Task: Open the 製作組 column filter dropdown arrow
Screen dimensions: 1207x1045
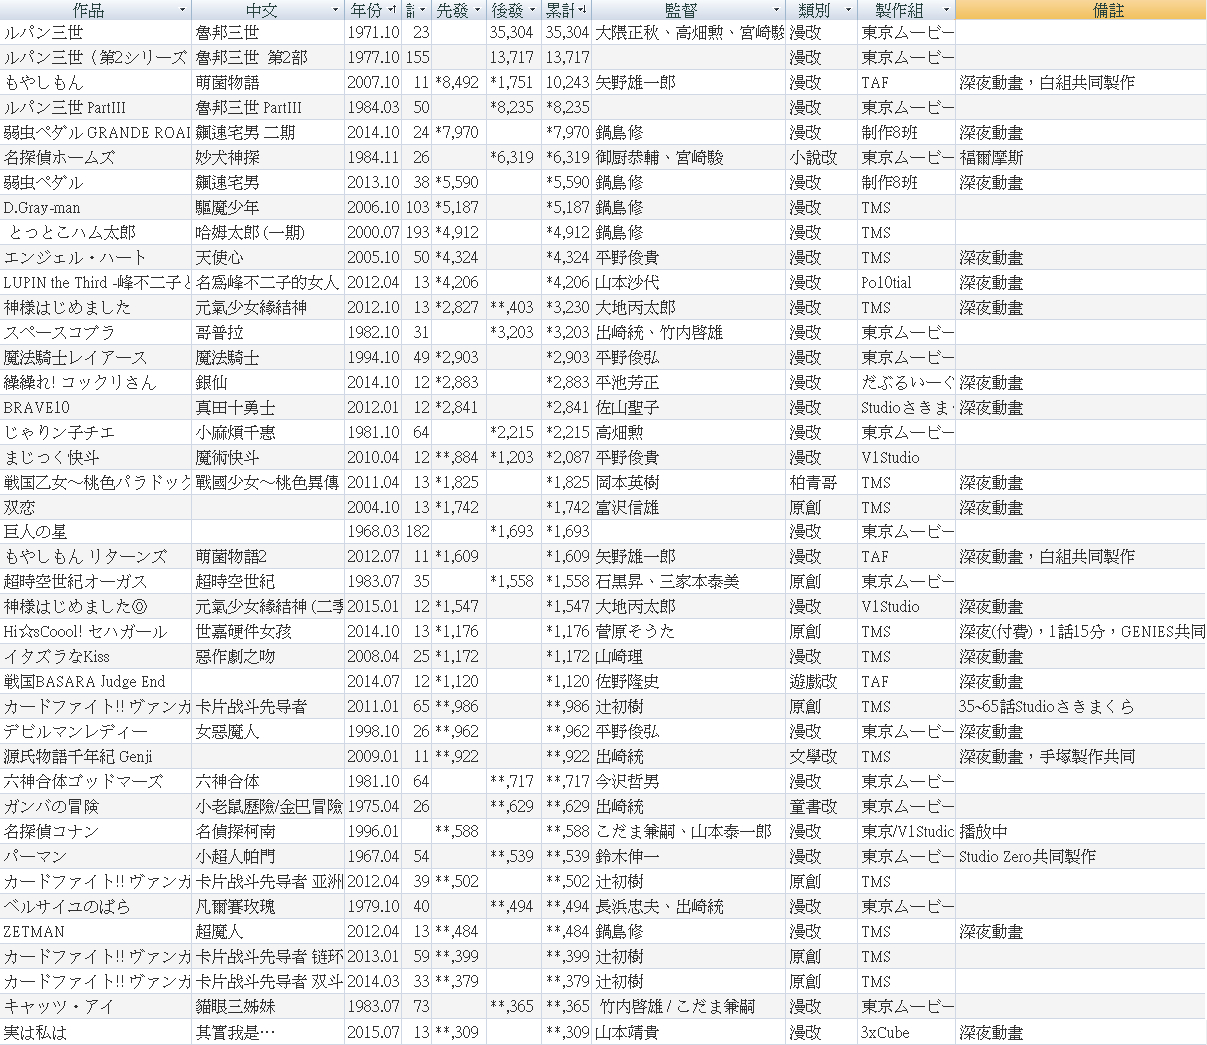Action: tap(945, 10)
